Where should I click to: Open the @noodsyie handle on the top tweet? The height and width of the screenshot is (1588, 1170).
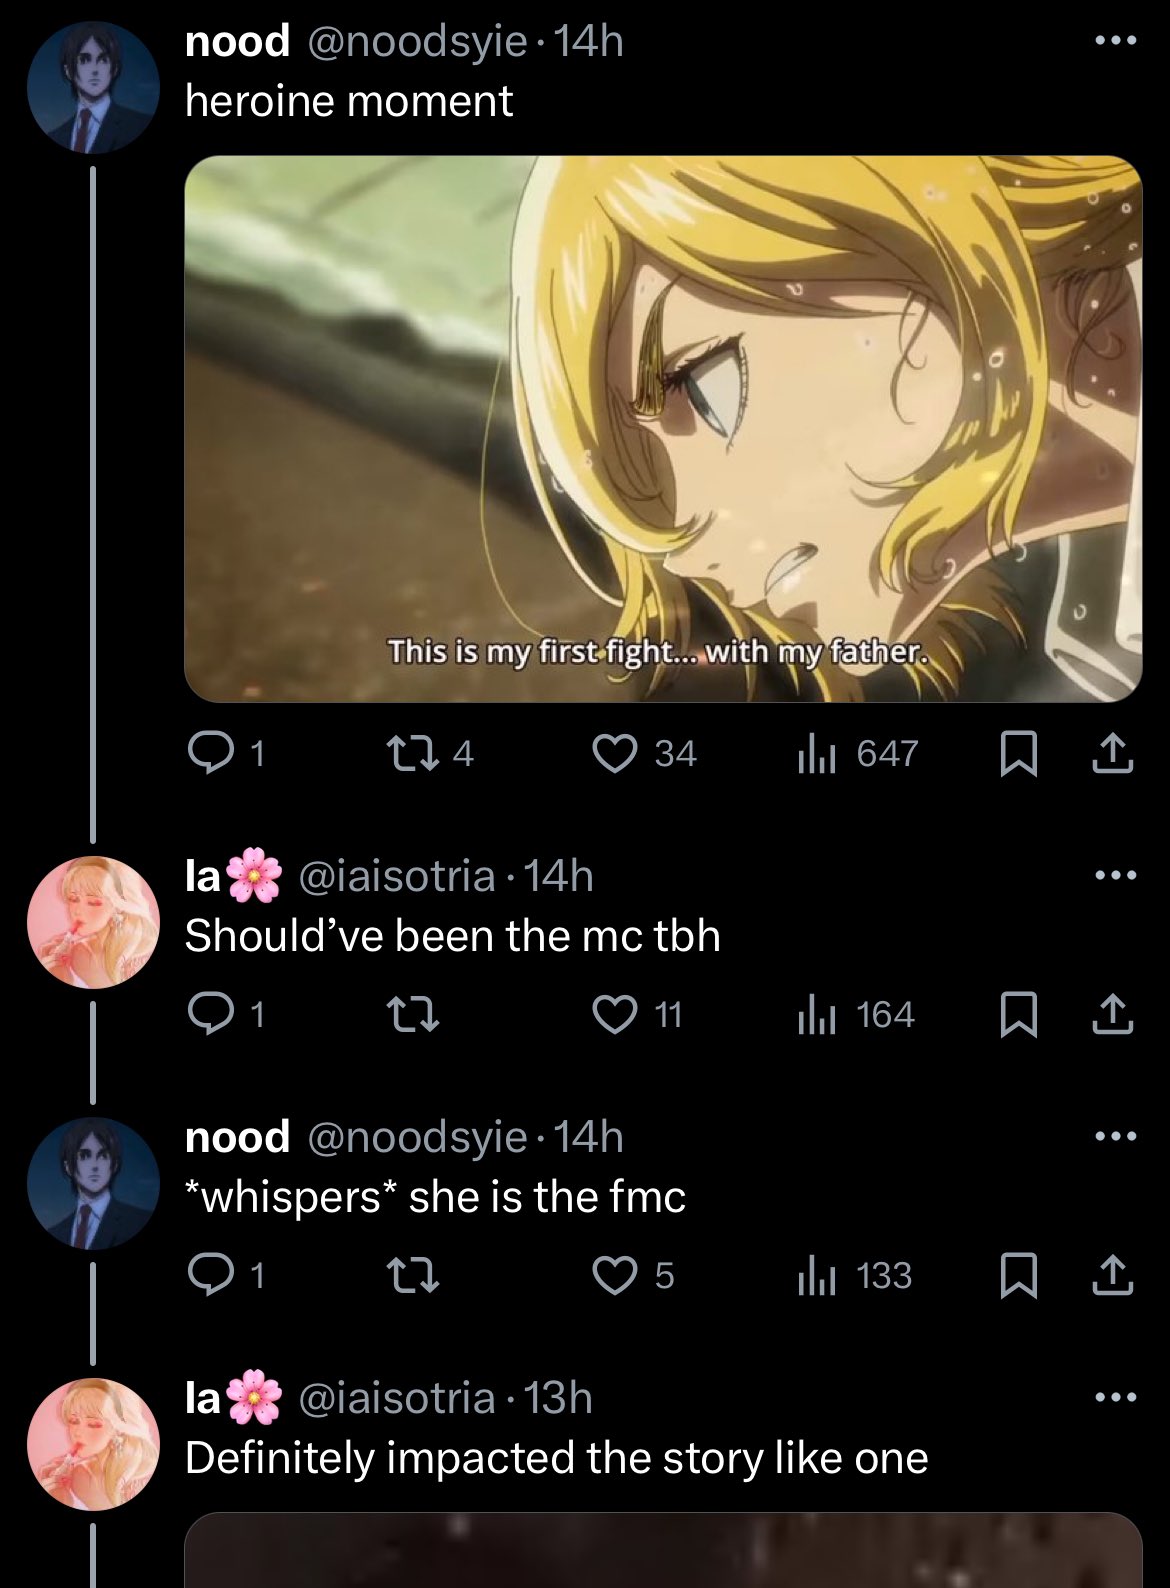tap(417, 42)
